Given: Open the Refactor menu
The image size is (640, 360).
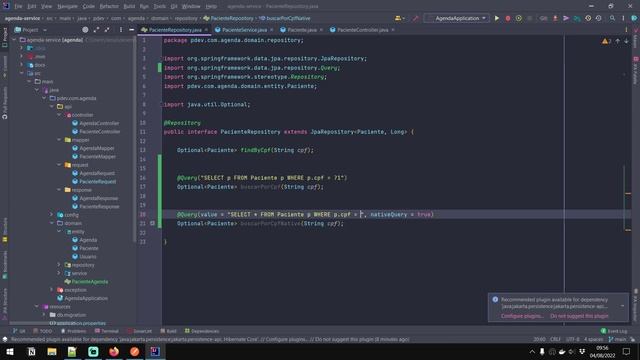Looking at the screenshot, I should click(x=109, y=7).
